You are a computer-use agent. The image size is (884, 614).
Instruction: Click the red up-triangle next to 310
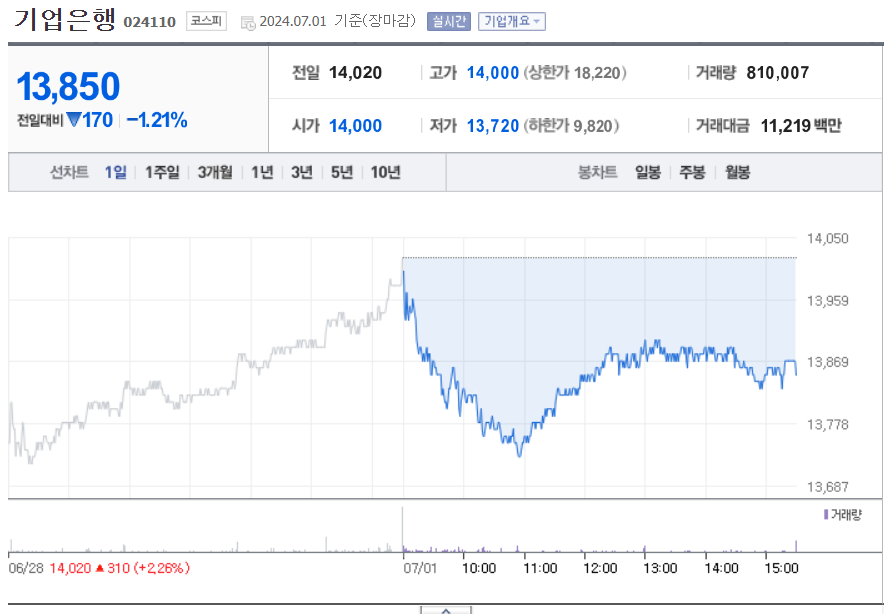tap(100, 568)
